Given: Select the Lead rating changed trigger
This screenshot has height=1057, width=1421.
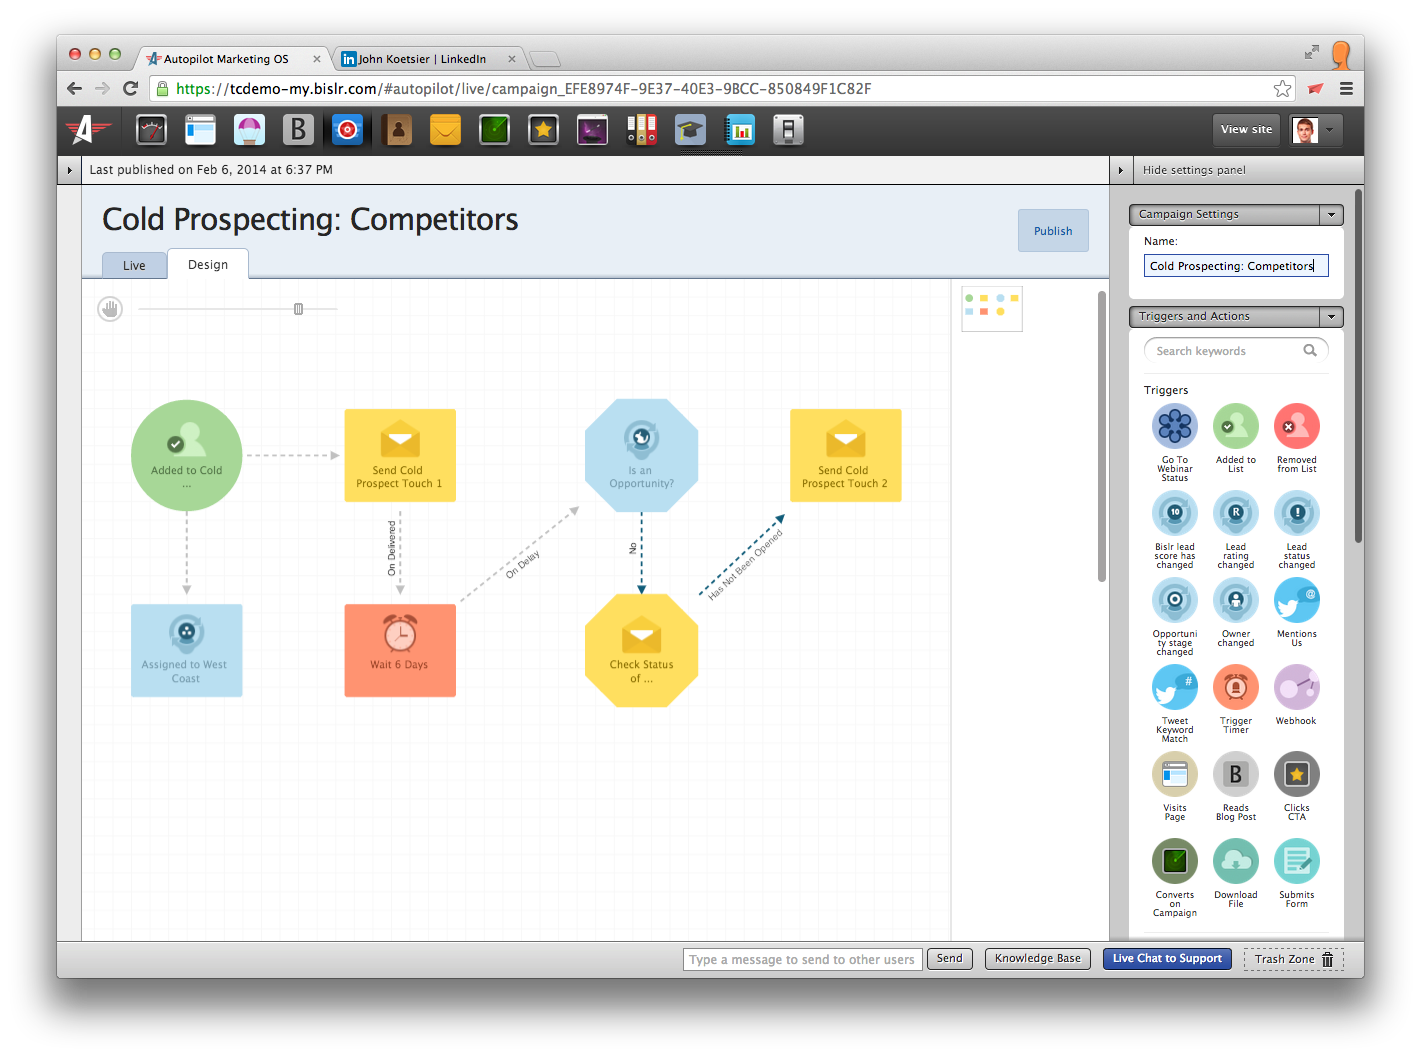Looking at the screenshot, I should 1236,513.
